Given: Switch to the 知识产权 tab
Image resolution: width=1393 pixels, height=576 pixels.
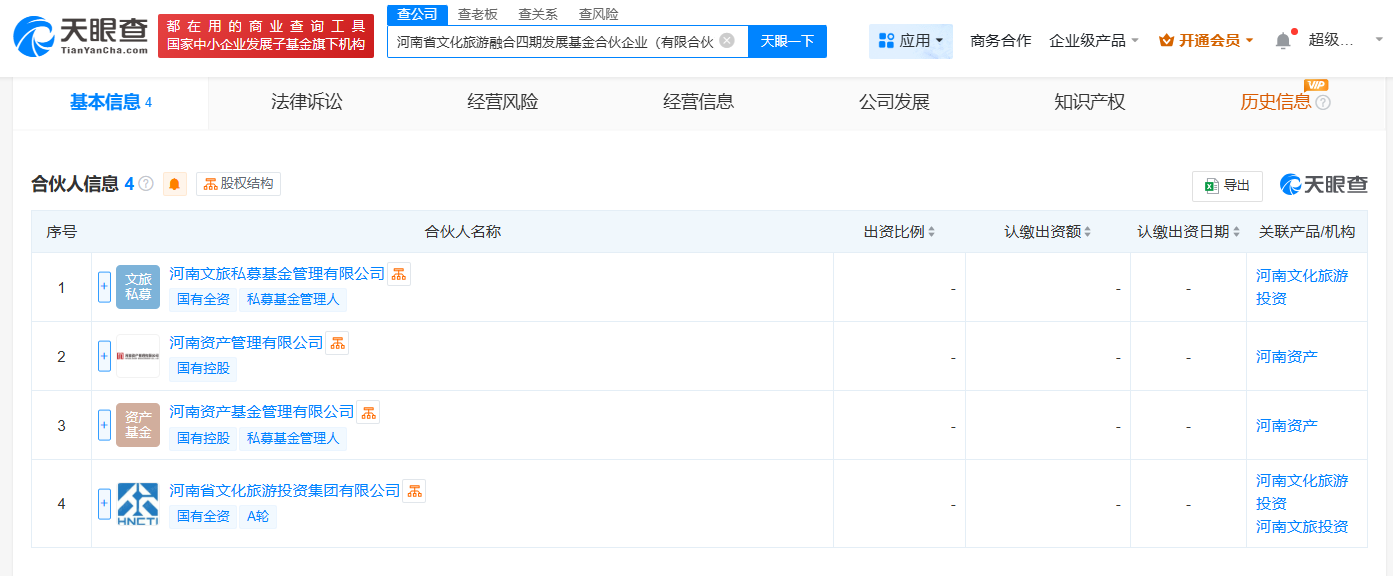Looking at the screenshot, I should coord(1089,102).
